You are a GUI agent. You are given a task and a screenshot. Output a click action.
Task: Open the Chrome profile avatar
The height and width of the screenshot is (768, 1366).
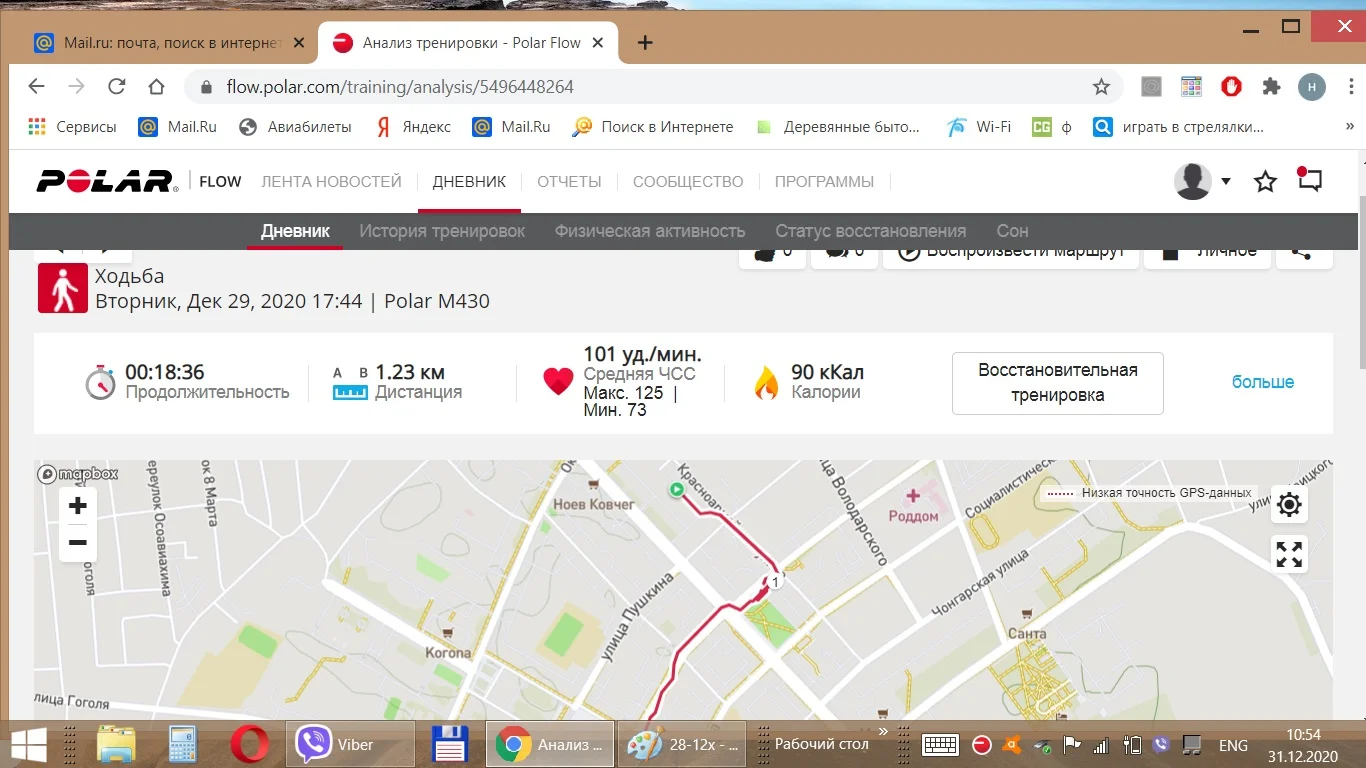click(x=1311, y=87)
